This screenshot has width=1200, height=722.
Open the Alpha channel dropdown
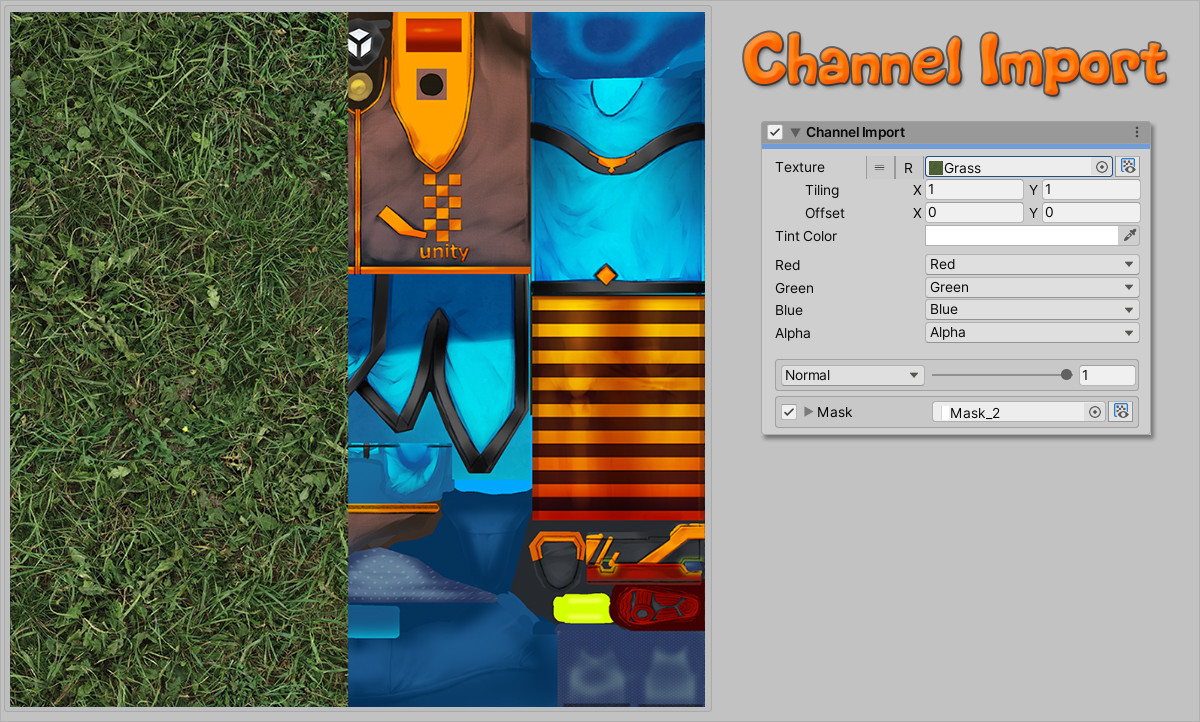click(1032, 333)
